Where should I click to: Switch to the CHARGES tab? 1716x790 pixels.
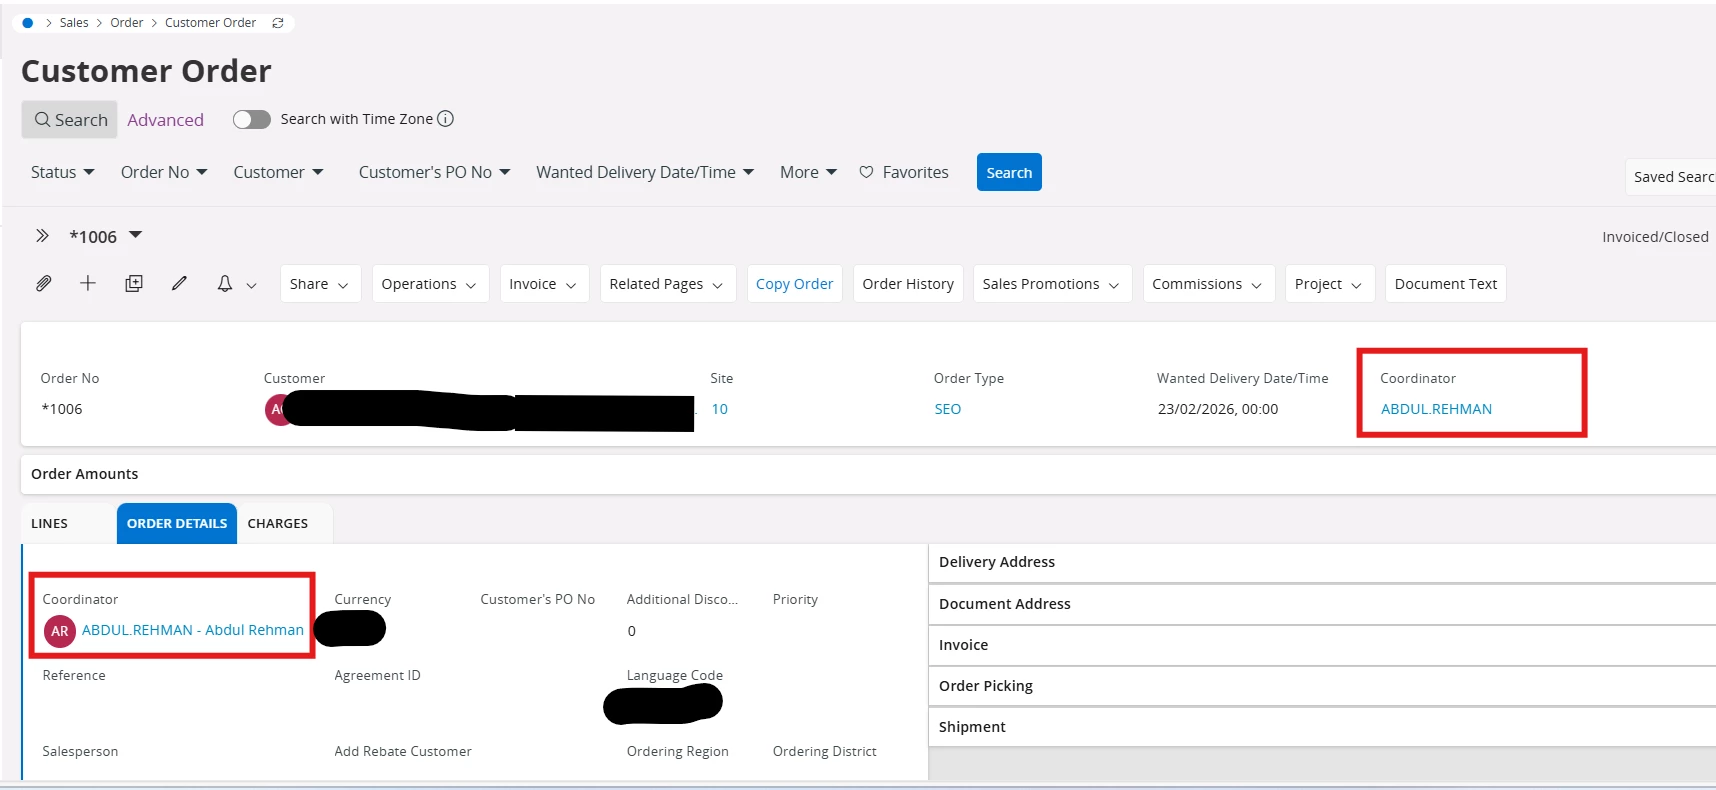pyautogui.click(x=278, y=524)
